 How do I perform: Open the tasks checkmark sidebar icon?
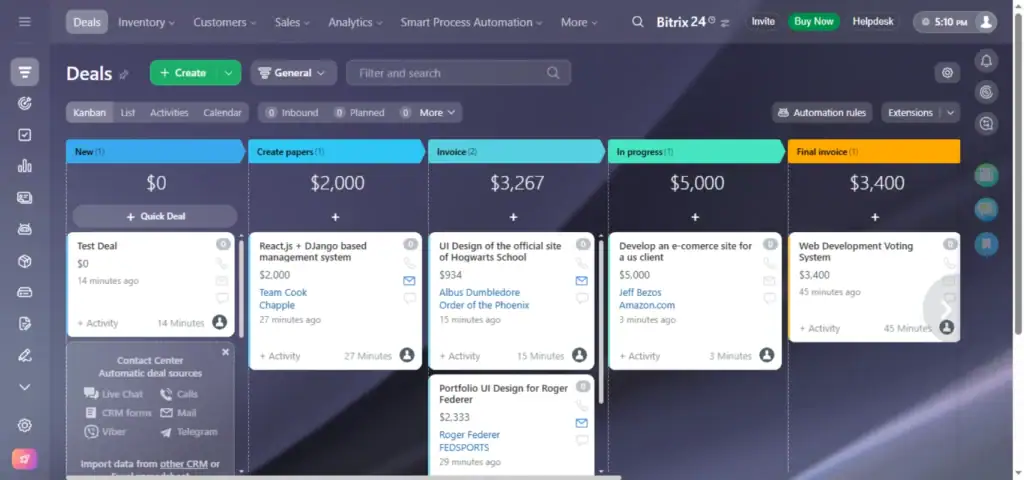click(25, 135)
